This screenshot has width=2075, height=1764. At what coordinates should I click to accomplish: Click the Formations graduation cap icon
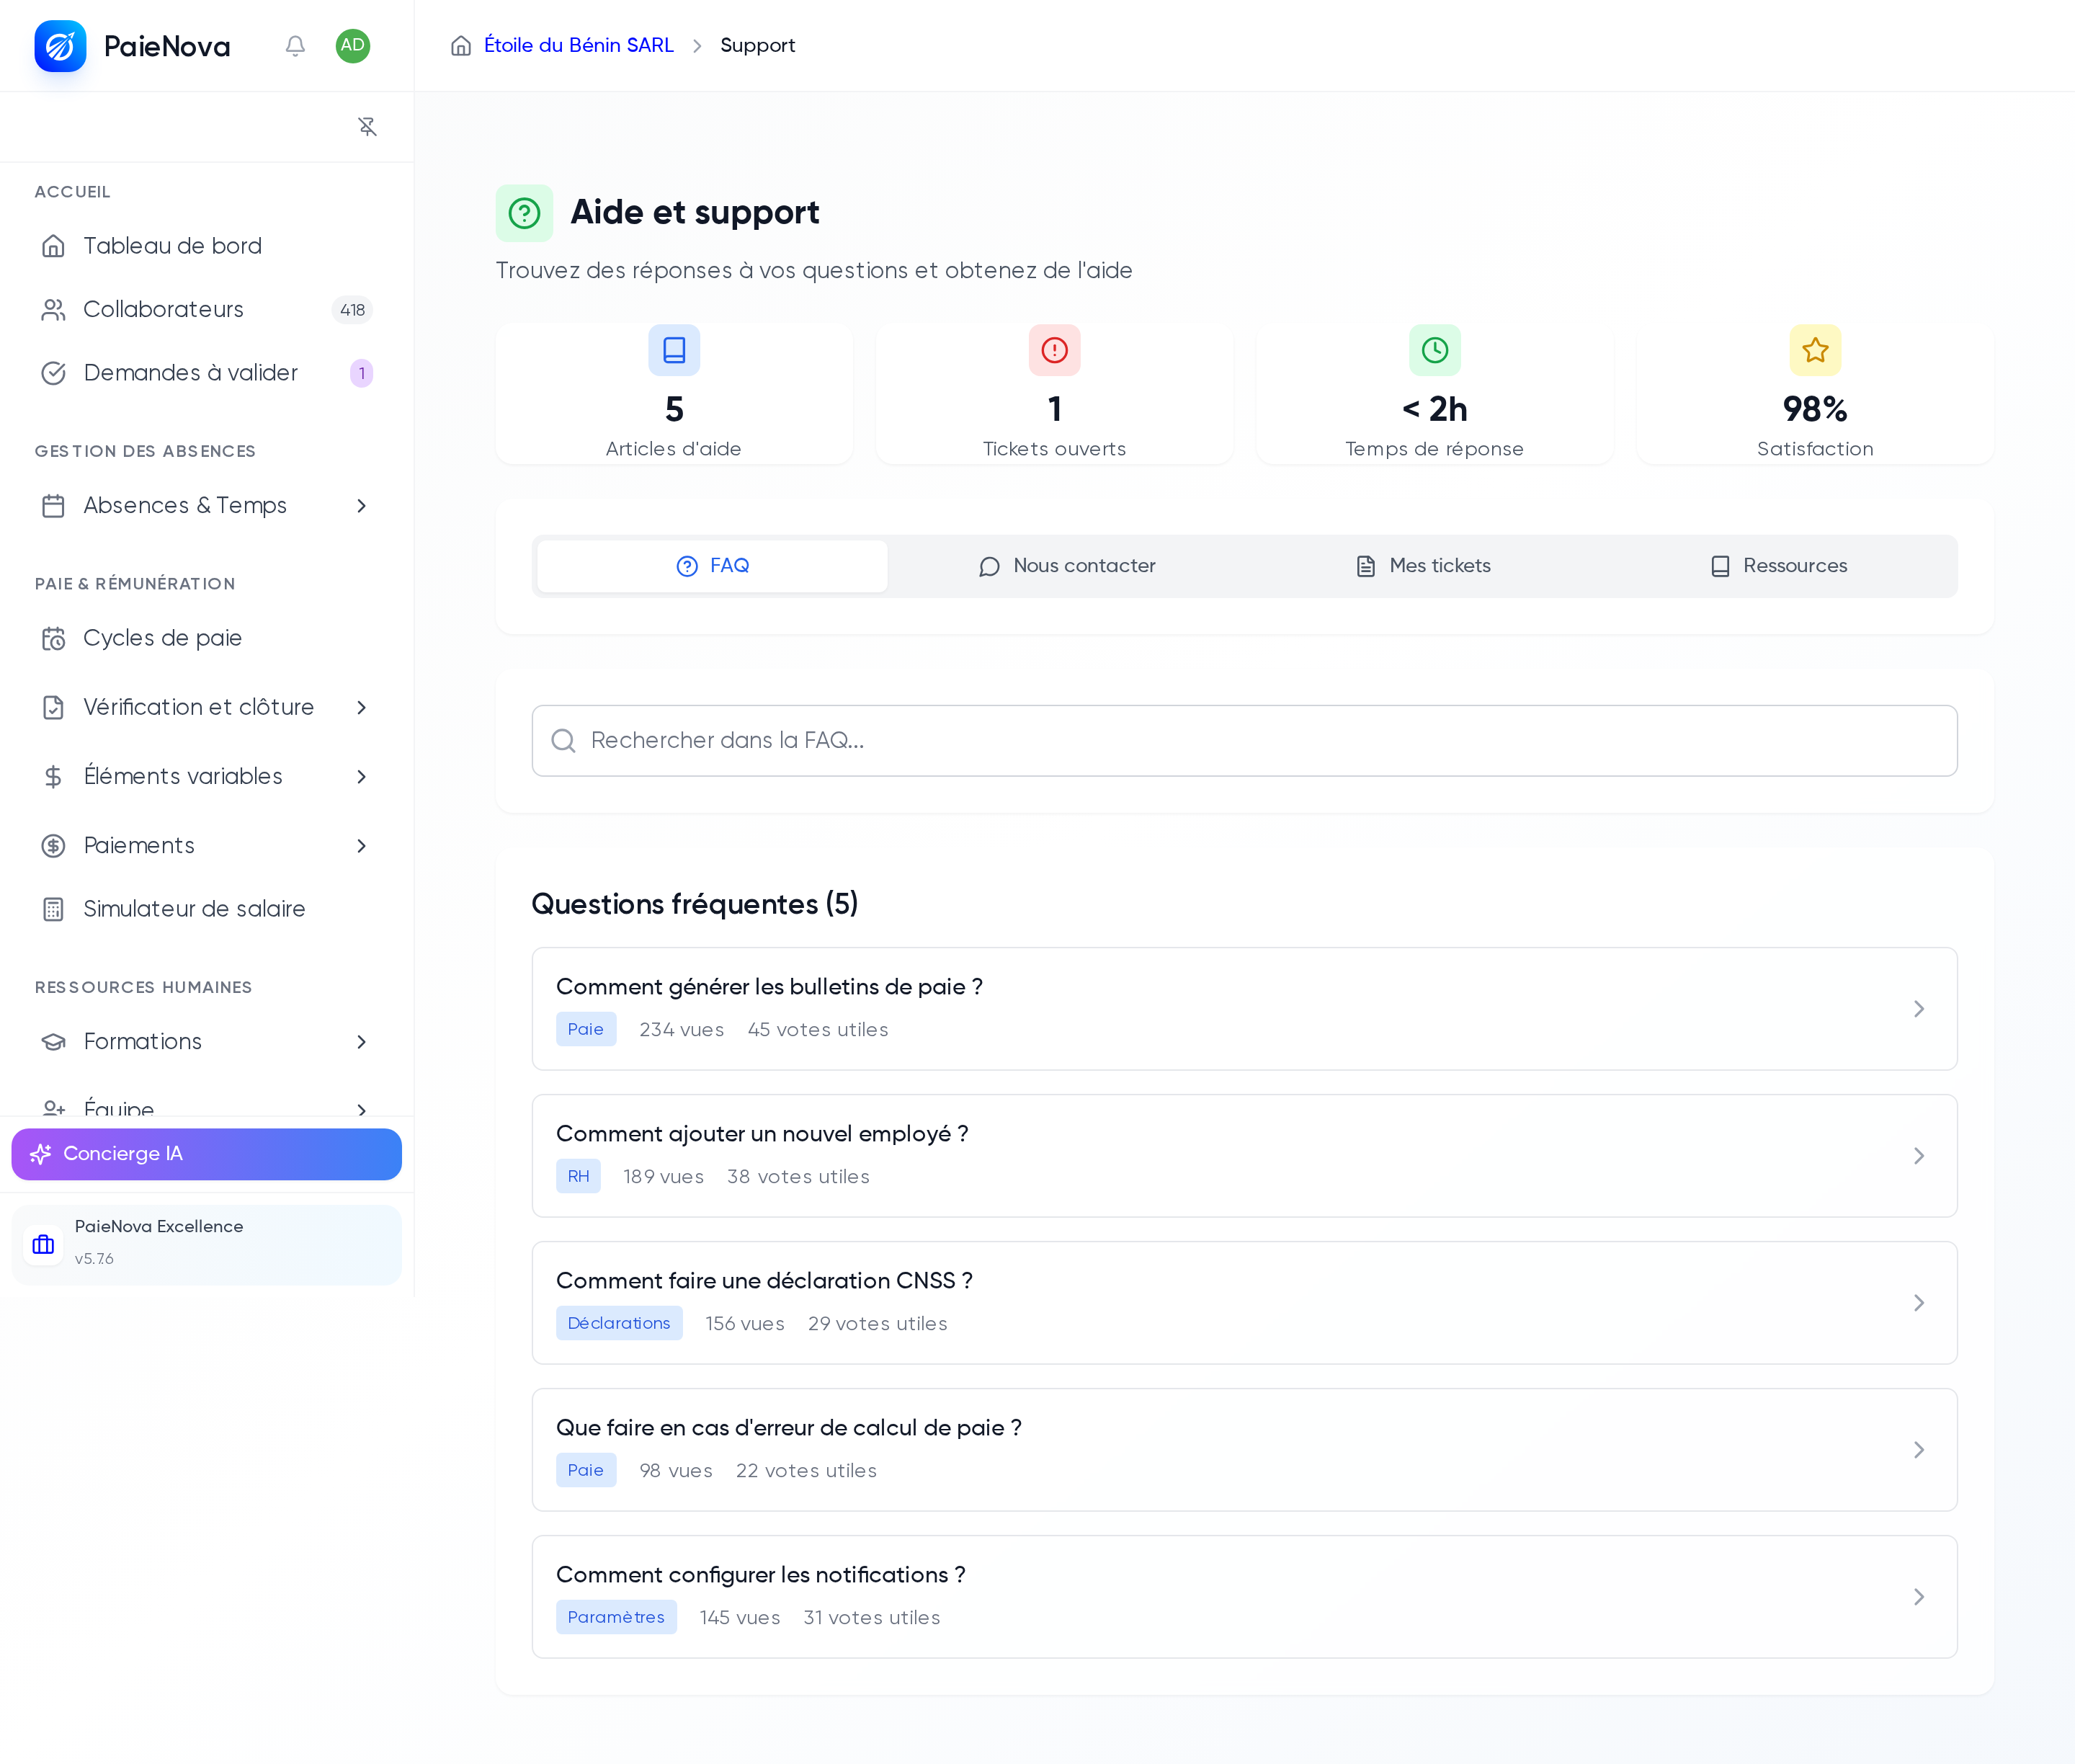click(x=54, y=1042)
